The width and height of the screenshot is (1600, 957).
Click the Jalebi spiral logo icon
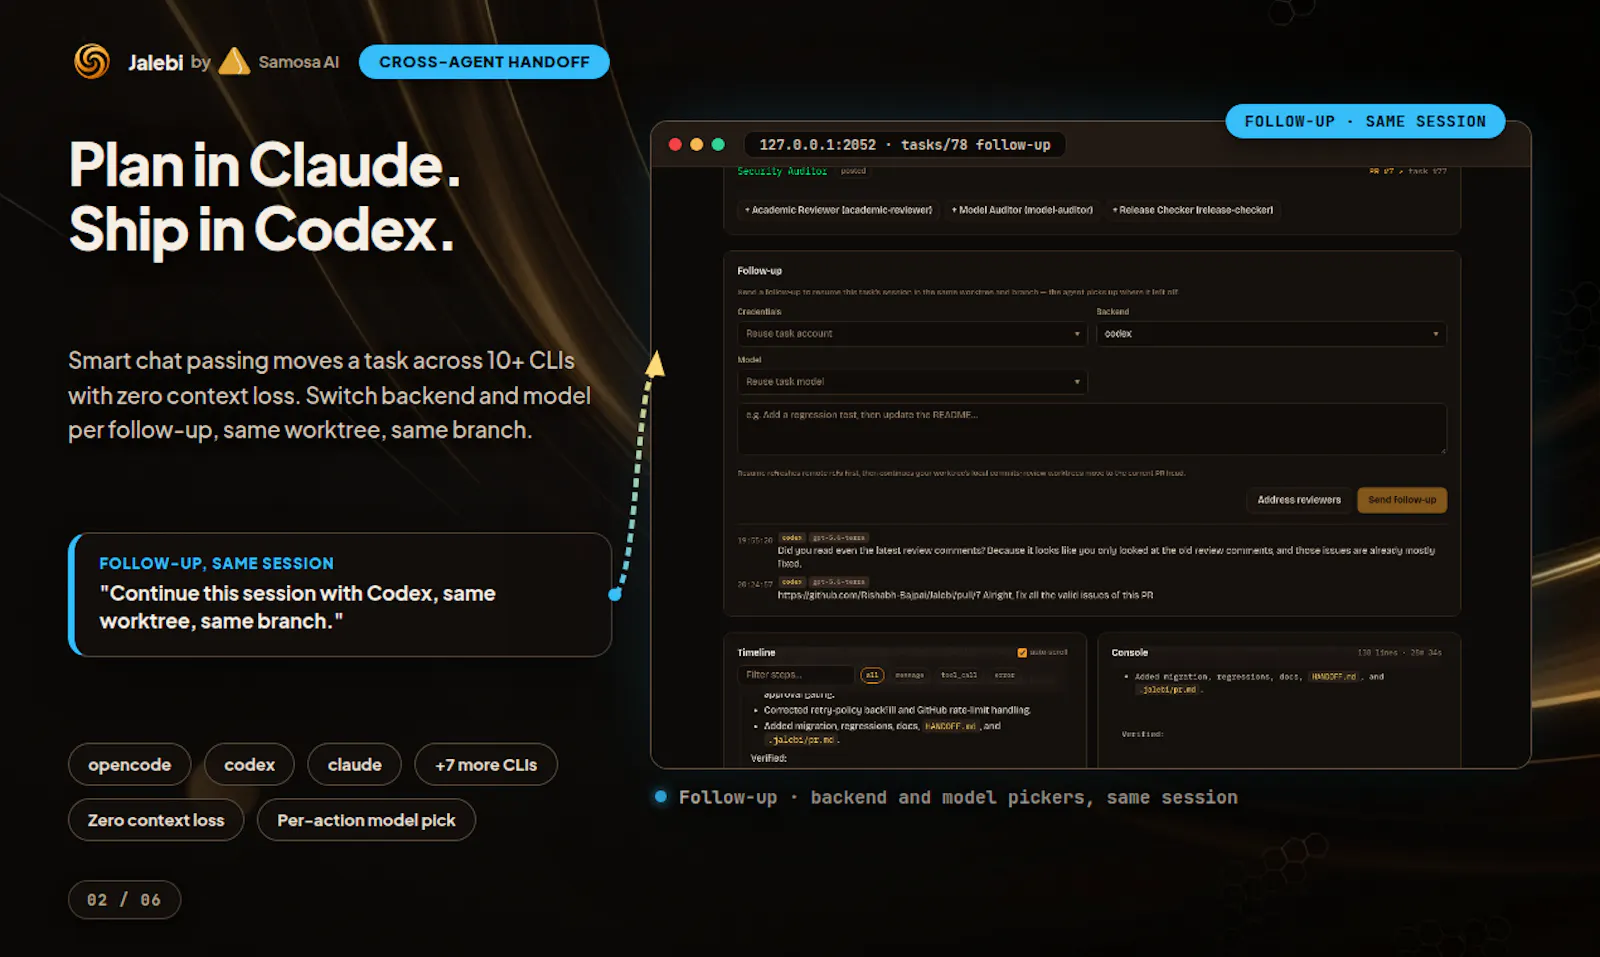coord(92,62)
